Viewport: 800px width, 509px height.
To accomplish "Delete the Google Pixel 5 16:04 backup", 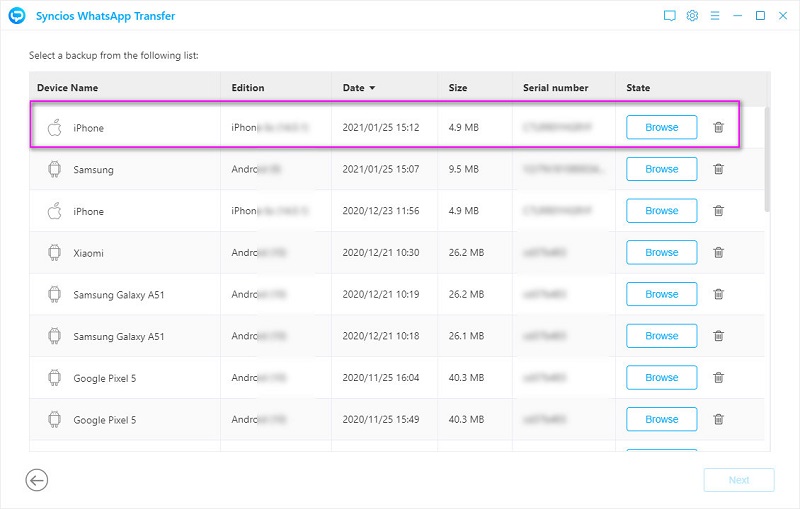I will [x=718, y=377].
